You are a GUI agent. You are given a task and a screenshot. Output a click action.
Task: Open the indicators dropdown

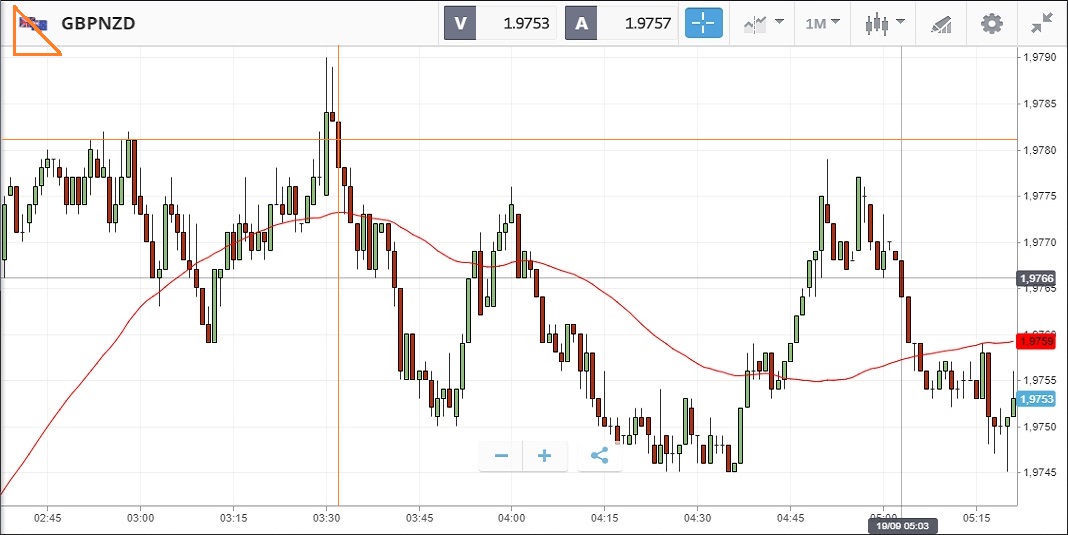[763, 23]
